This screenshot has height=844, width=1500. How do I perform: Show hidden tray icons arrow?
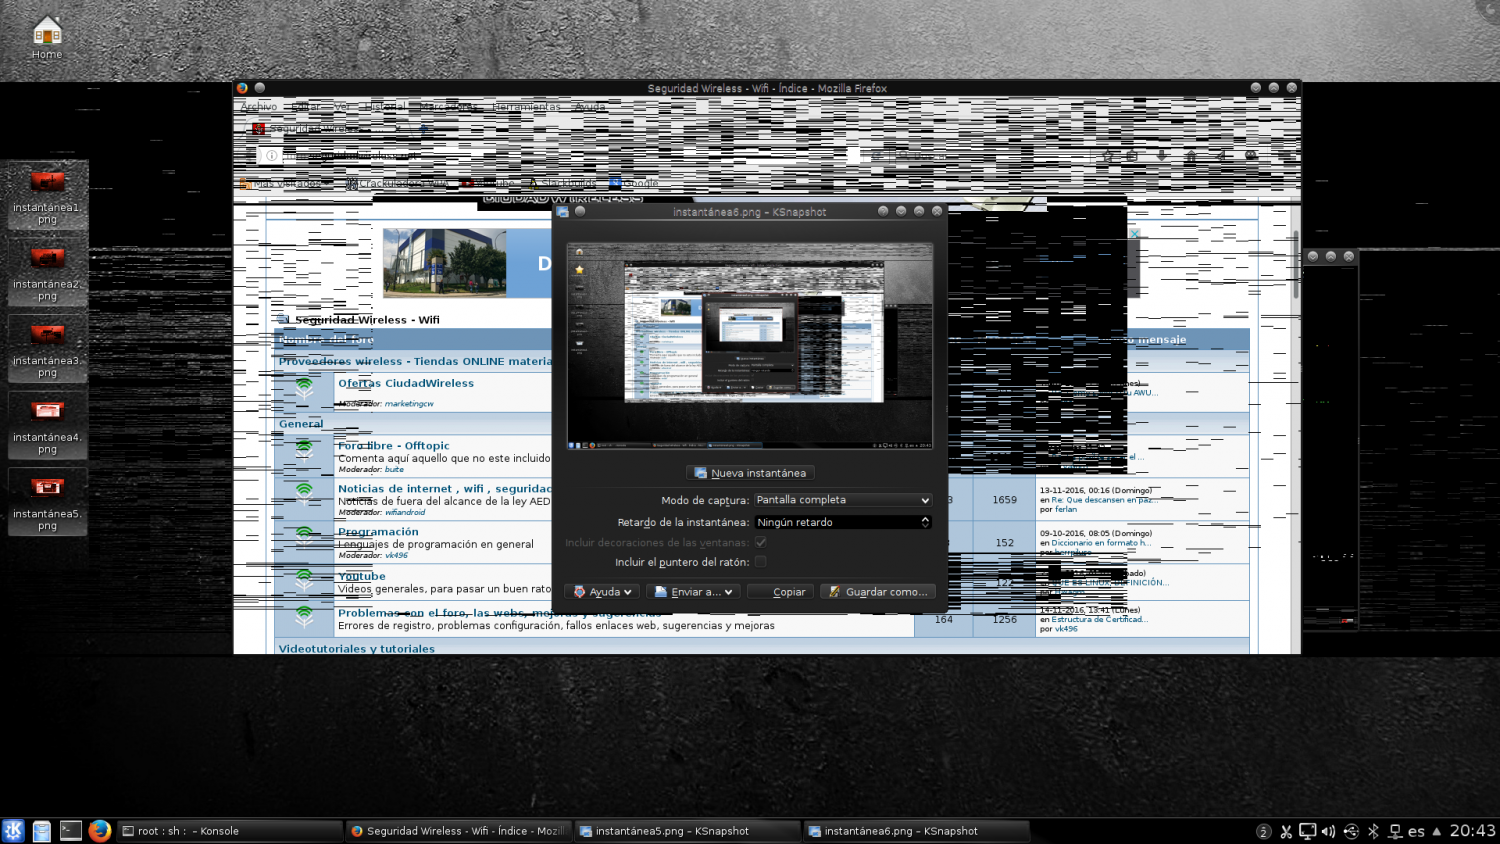click(x=1437, y=831)
